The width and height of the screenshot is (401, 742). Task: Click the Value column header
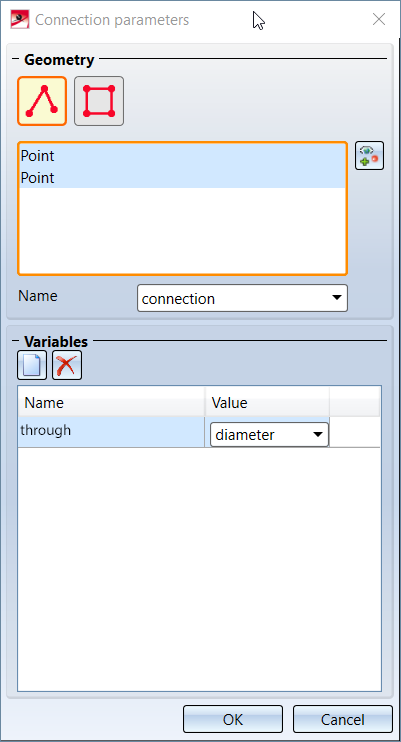pyautogui.click(x=267, y=403)
